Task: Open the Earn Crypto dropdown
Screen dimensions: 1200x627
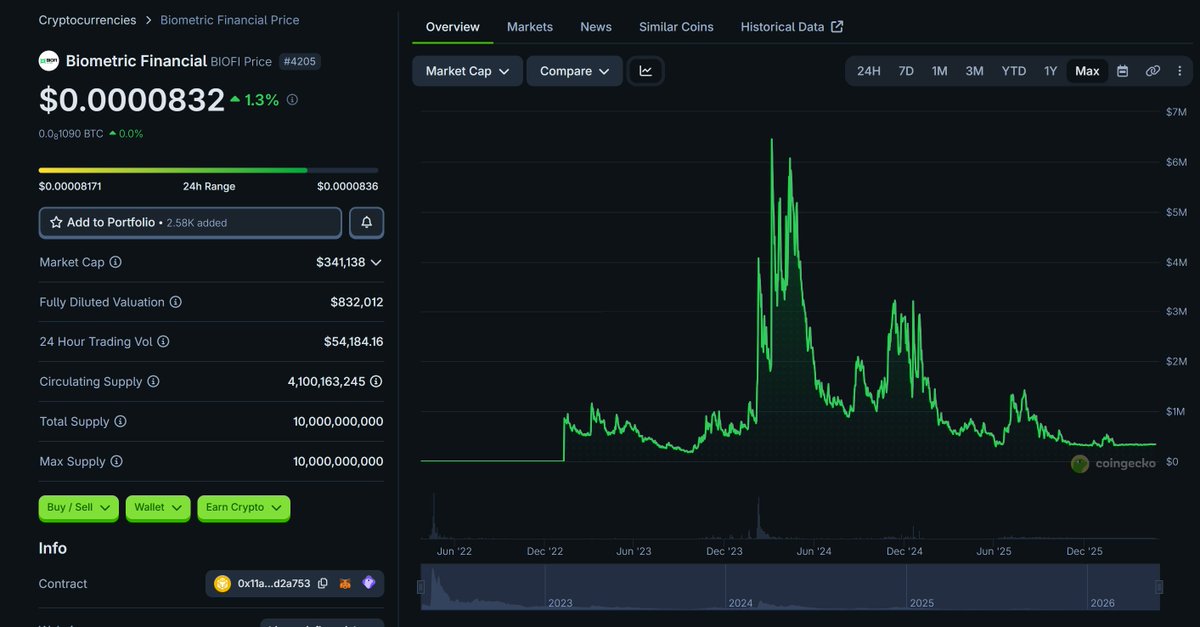Action: (x=244, y=508)
